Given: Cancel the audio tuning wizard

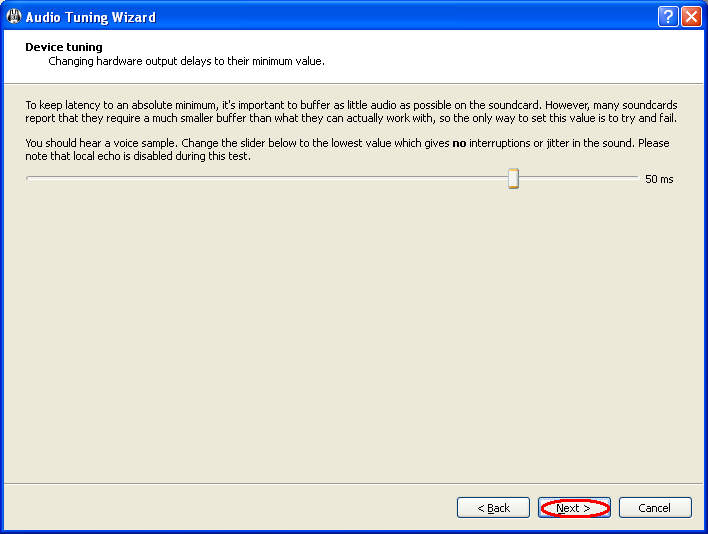Looking at the screenshot, I should pos(655,508).
